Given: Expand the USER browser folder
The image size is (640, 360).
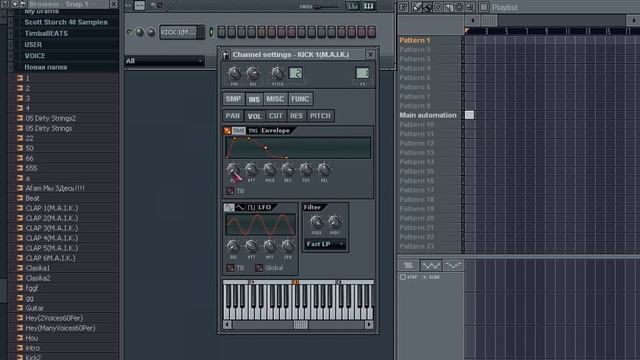Looking at the screenshot, I should [x=33, y=44].
